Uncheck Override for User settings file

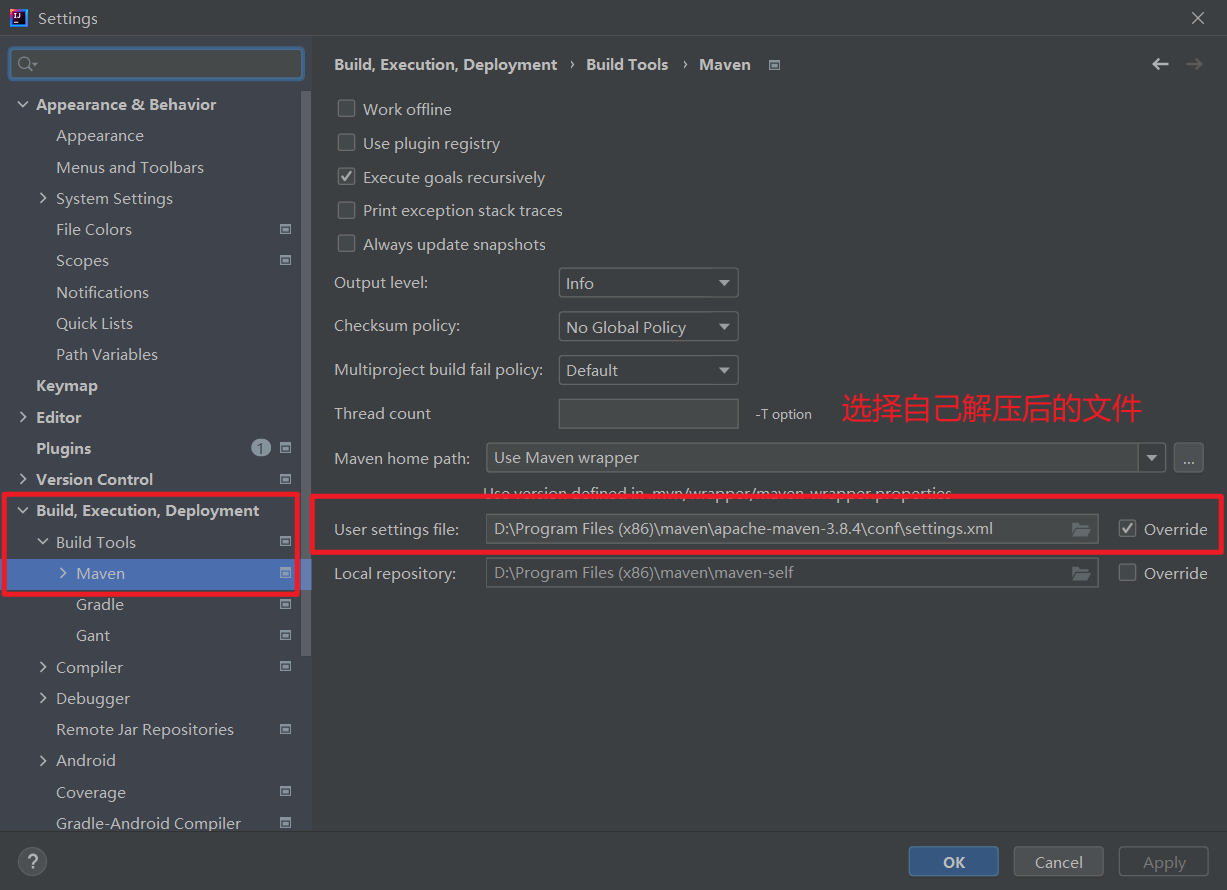[x=1127, y=529]
